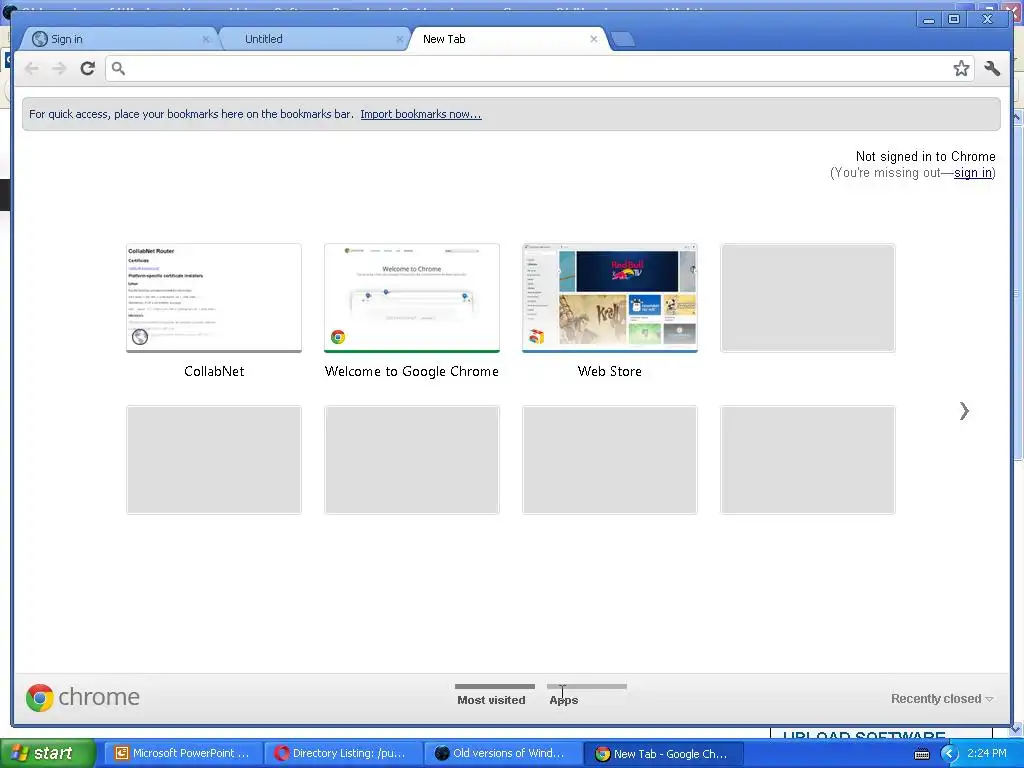The width and height of the screenshot is (1024, 768).
Task: Click the keyboard icon in system tray
Action: point(921,754)
